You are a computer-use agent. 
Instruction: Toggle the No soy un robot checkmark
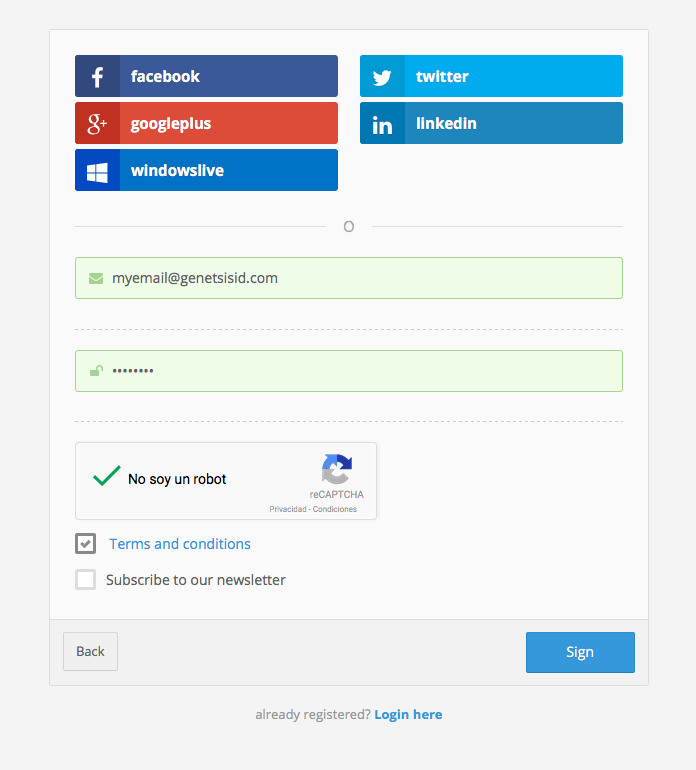pyautogui.click(x=106, y=478)
